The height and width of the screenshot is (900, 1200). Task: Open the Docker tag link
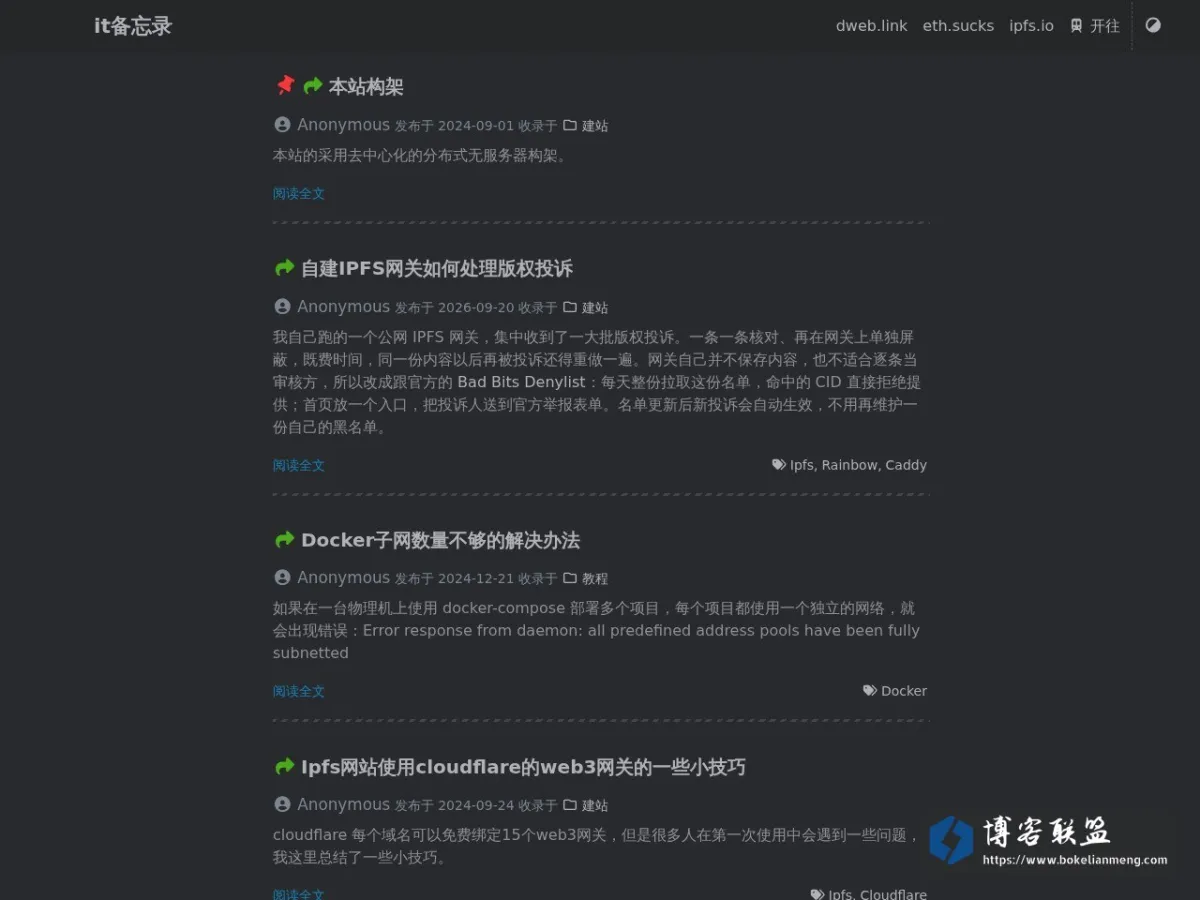904,691
